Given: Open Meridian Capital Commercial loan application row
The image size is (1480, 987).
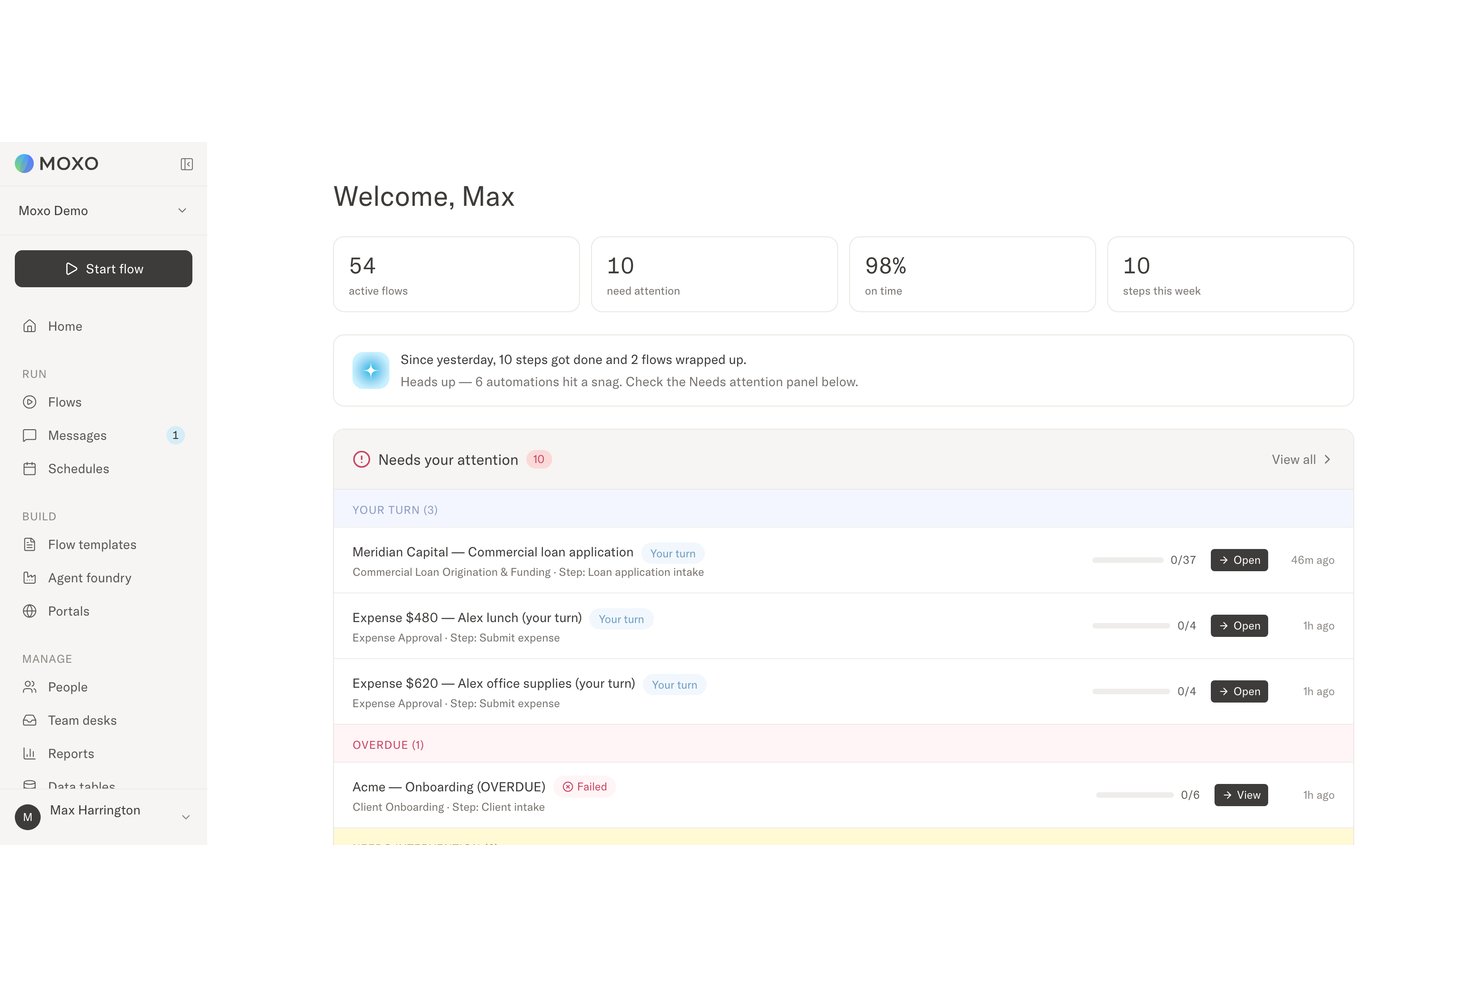Looking at the screenshot, I should [843, 560].
